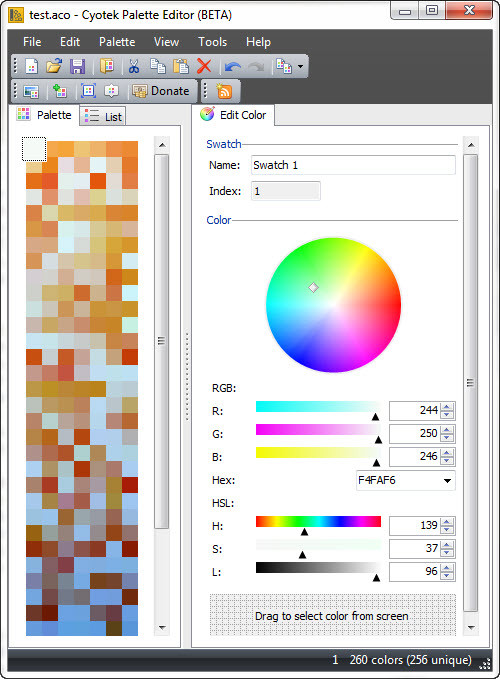The image size is (500, 679).
Task: Switch to the Palette tab
Action: click(x=44, y=115)
